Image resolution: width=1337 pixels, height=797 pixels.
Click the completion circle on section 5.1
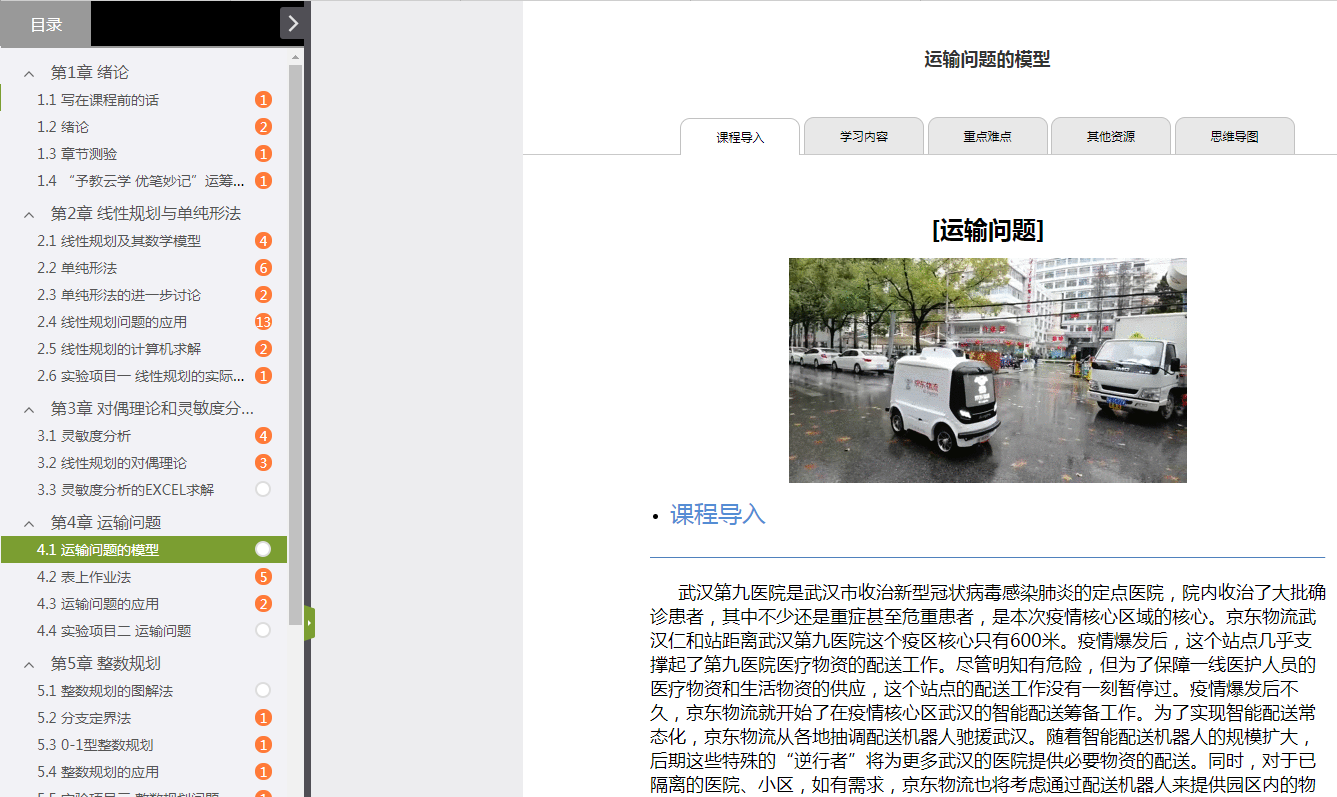[263, 690]
